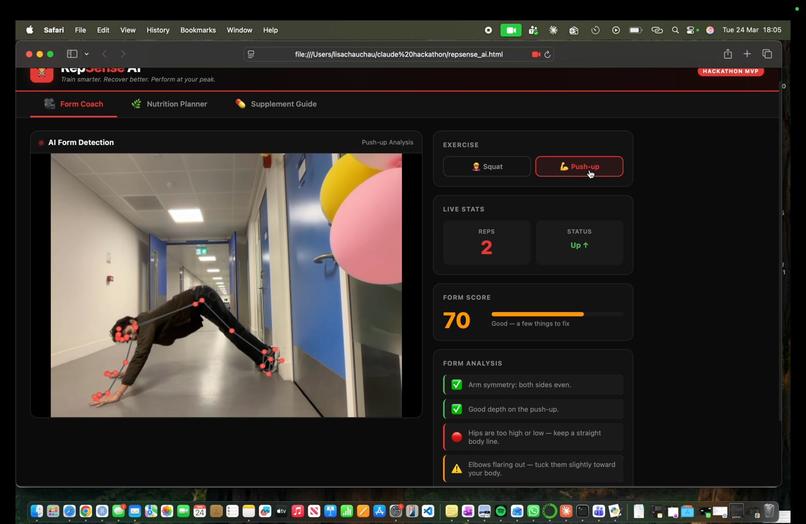Click the 'Good — a few things to fix' text
The image size is (806, 524).
(530, 323)
